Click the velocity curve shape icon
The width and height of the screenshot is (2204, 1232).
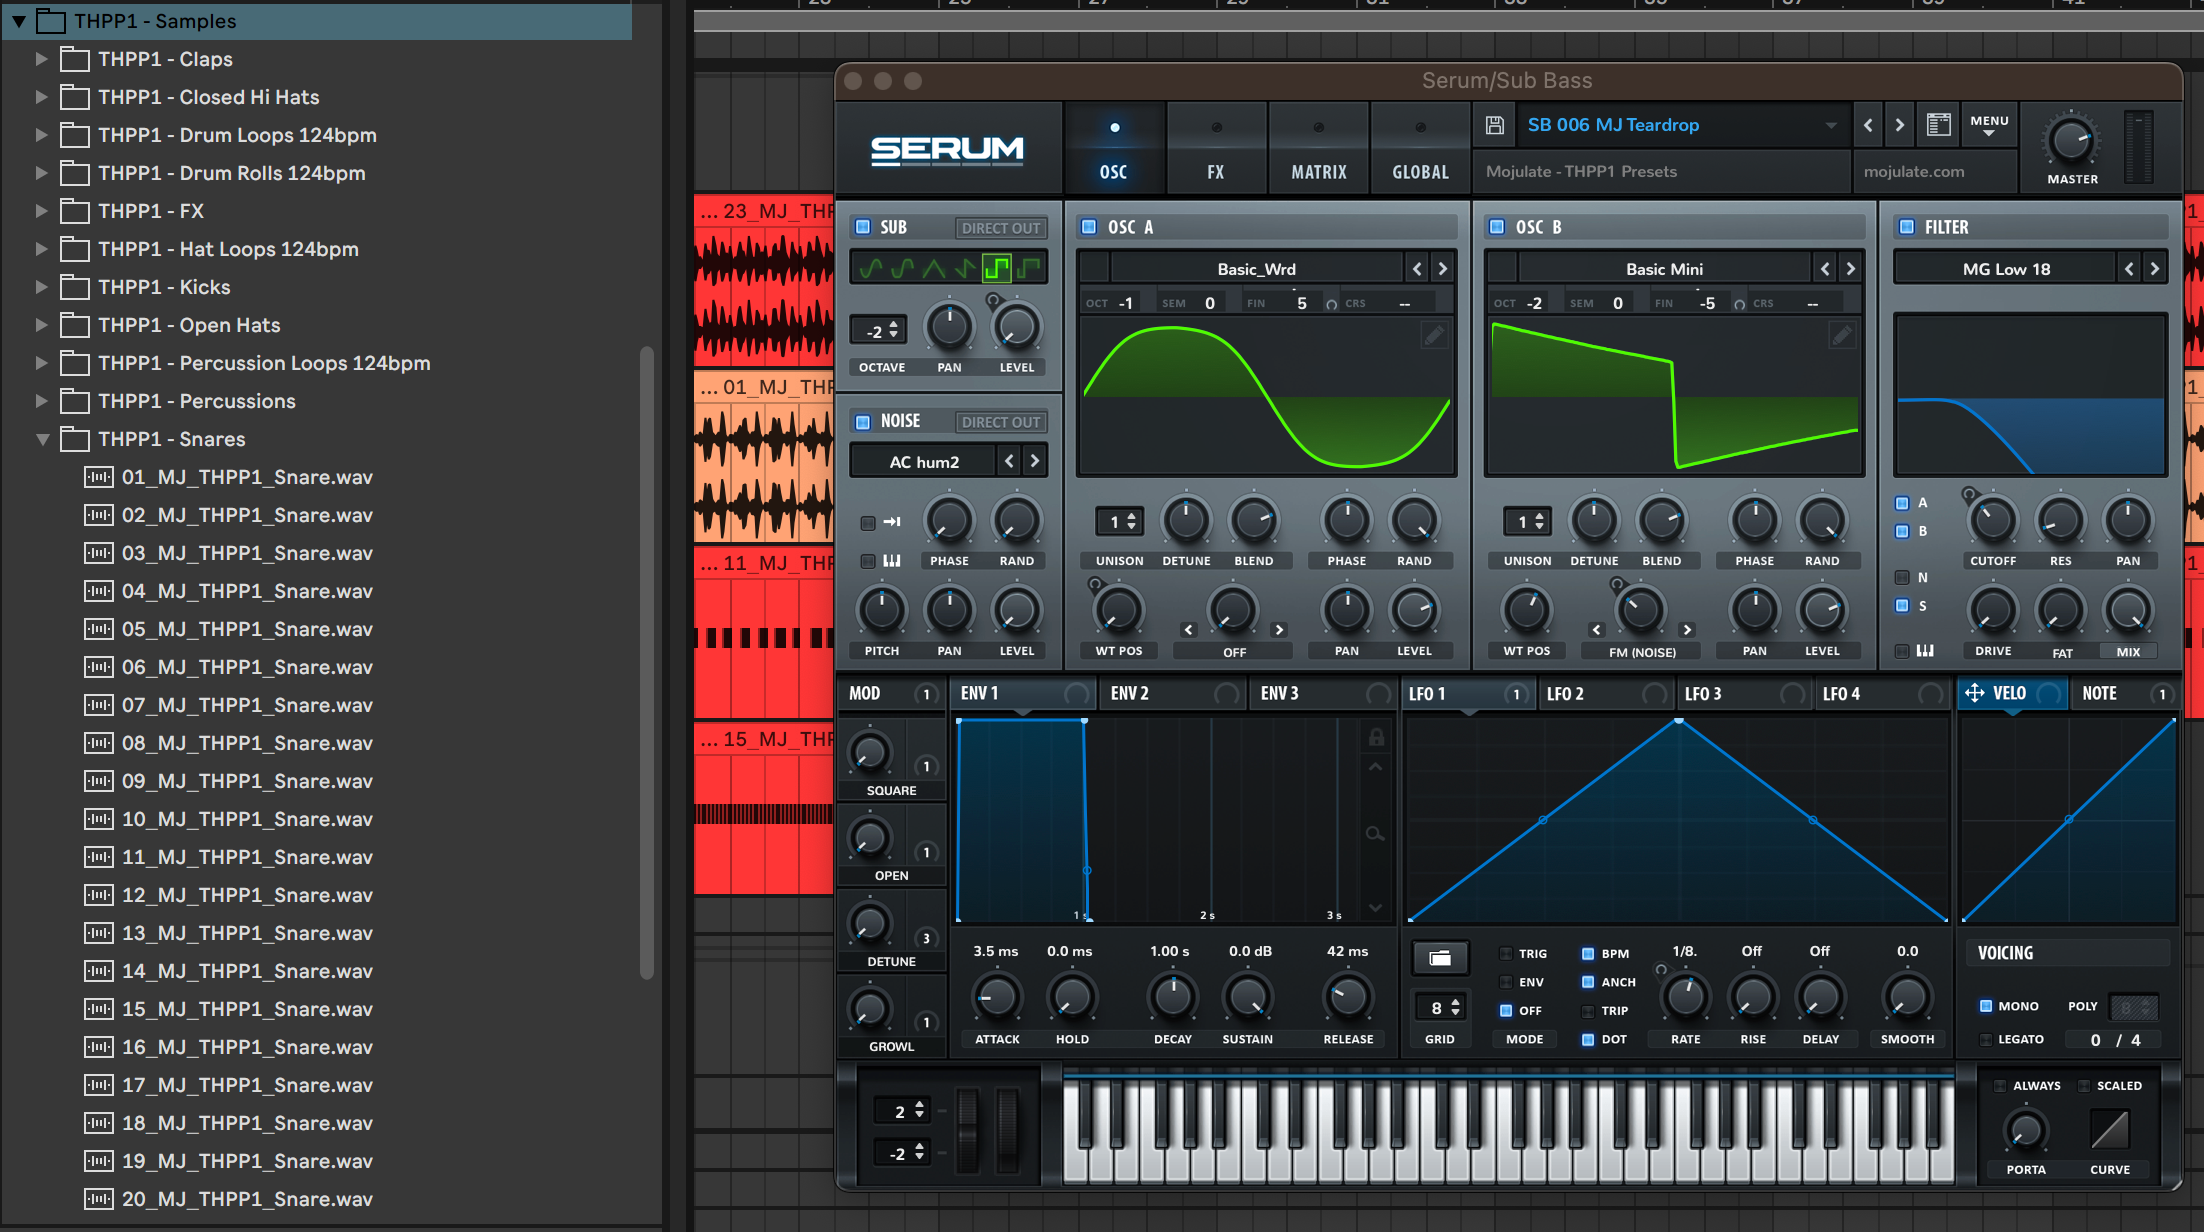pyautogui.click(x=2109, y=1130)
